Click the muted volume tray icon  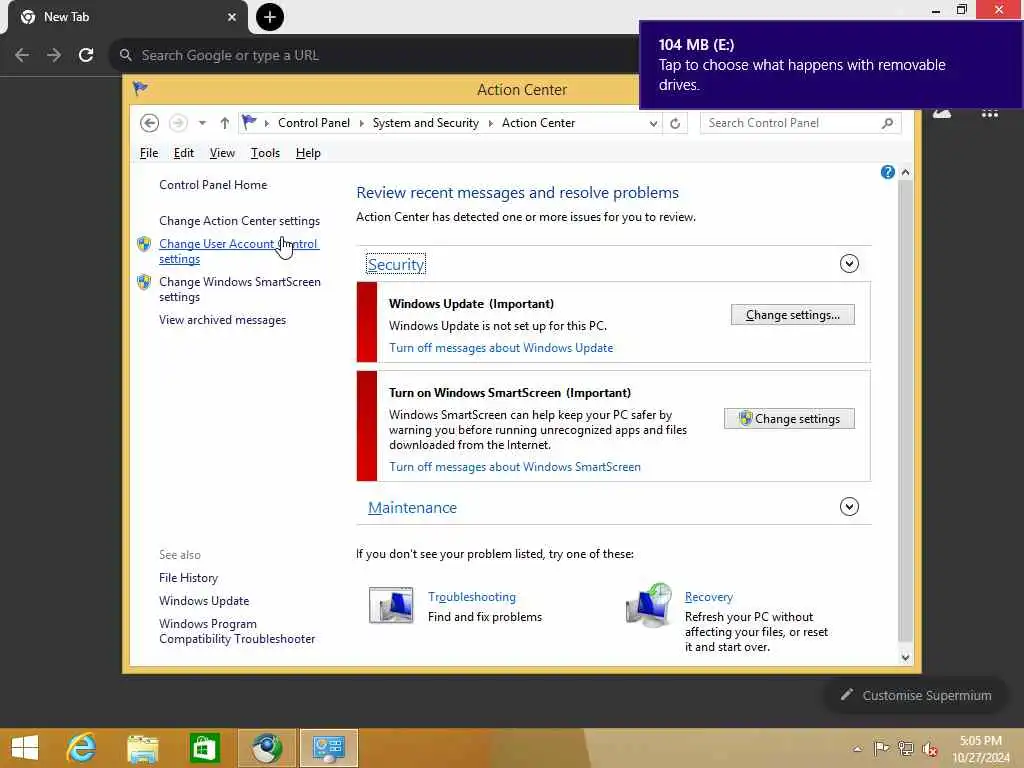click(929, 748)
